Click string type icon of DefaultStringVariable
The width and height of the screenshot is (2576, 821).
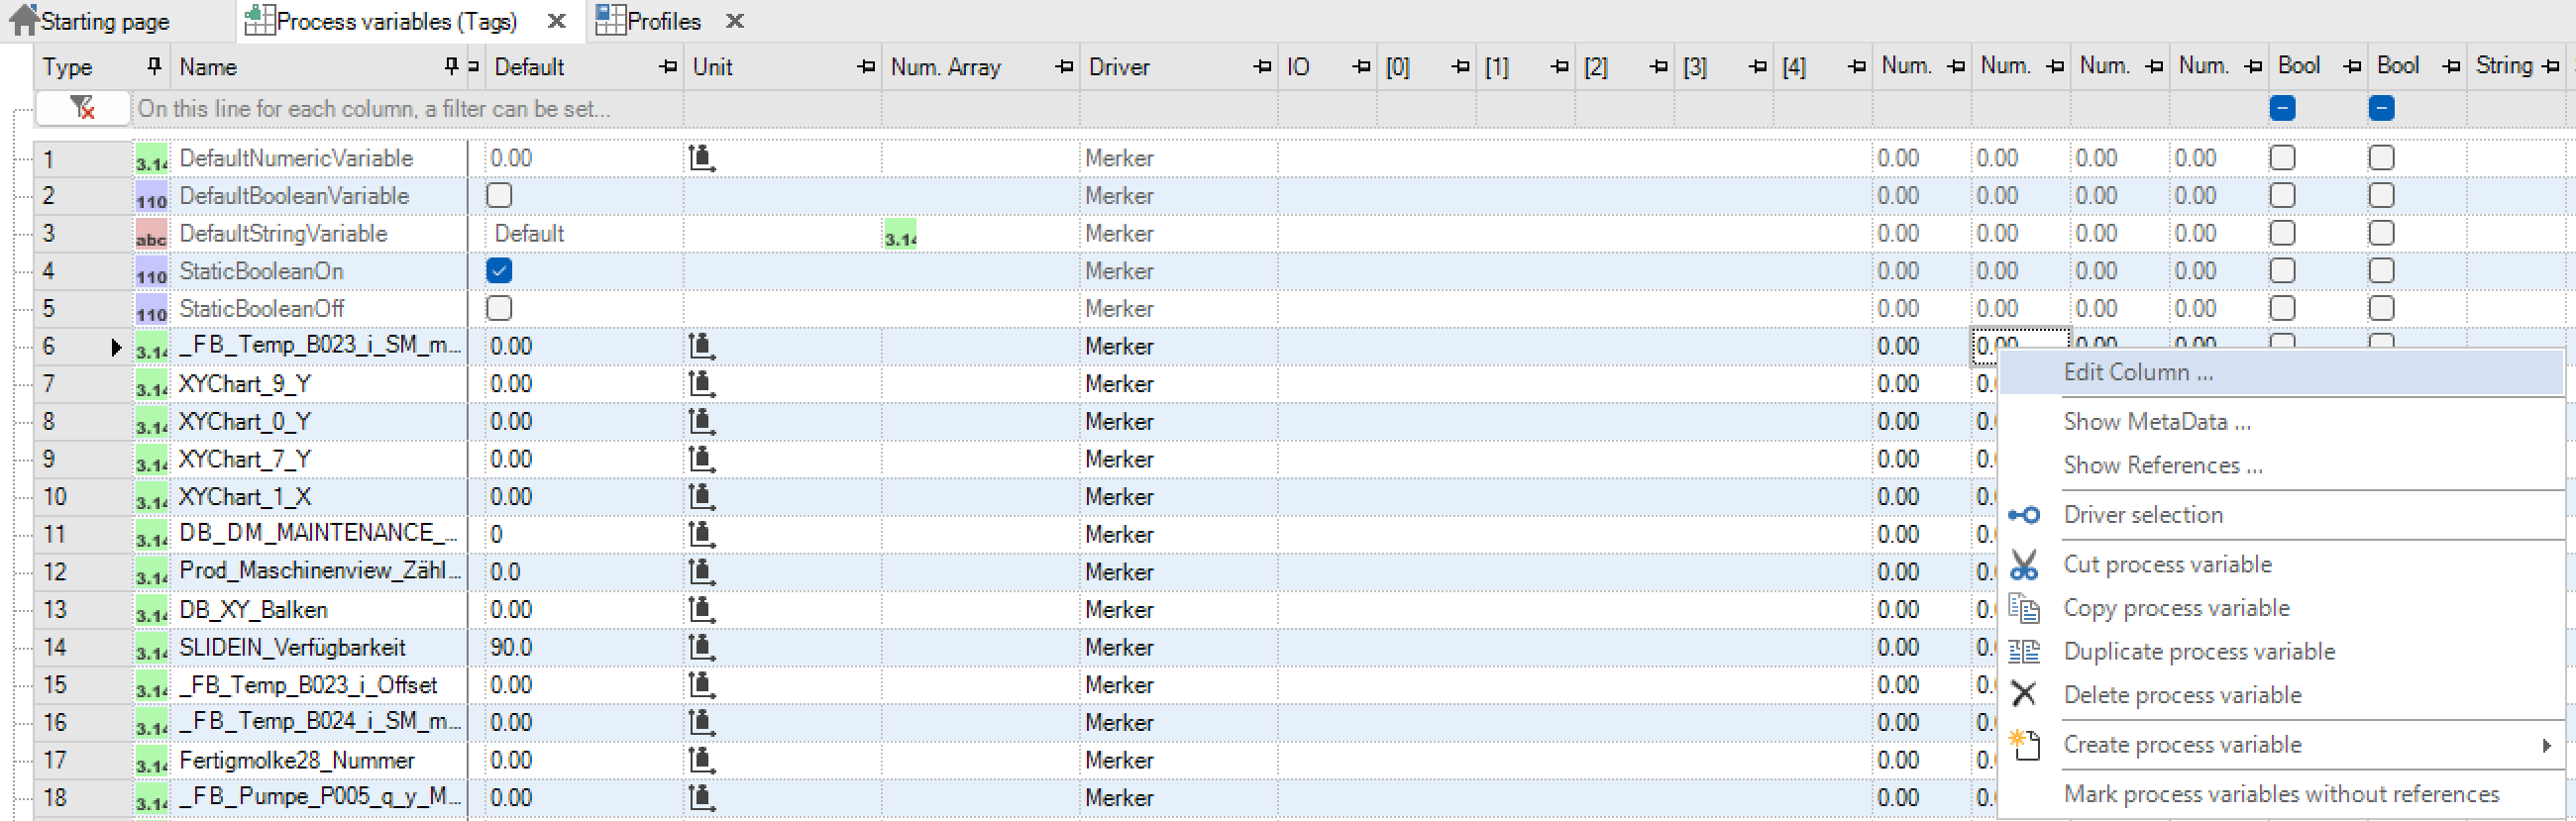[152, 234]
